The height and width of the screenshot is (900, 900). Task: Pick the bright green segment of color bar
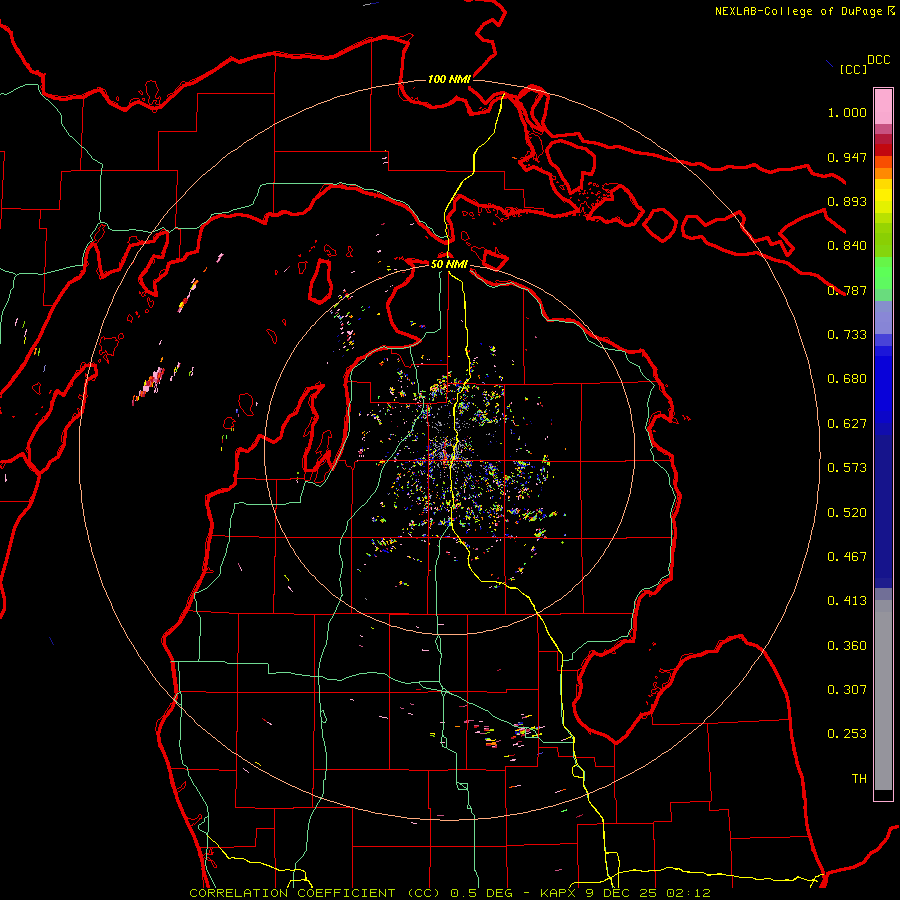[883, 273]
